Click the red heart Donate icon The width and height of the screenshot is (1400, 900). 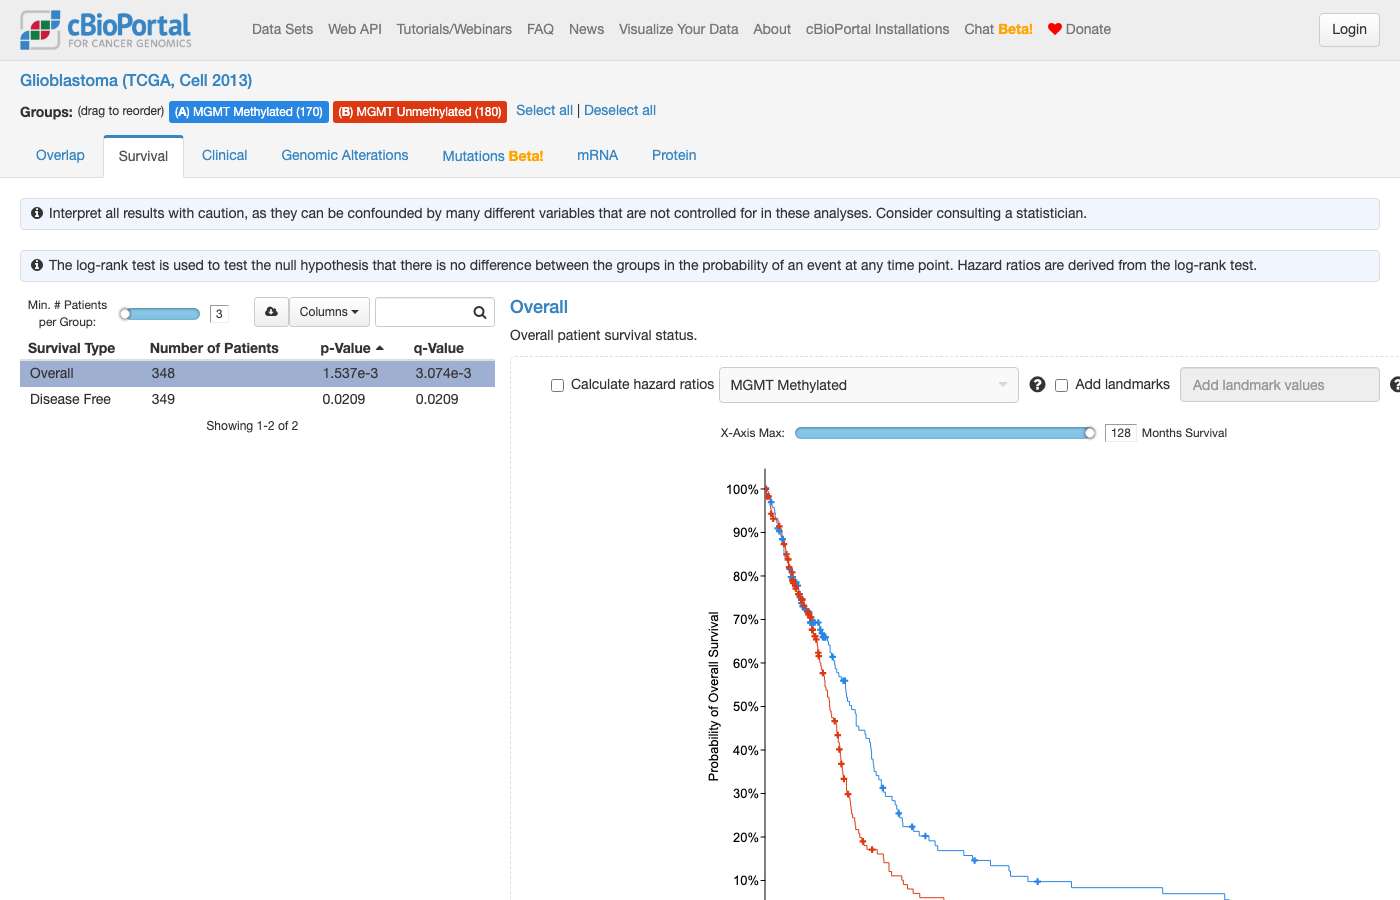click(1054, 29)
